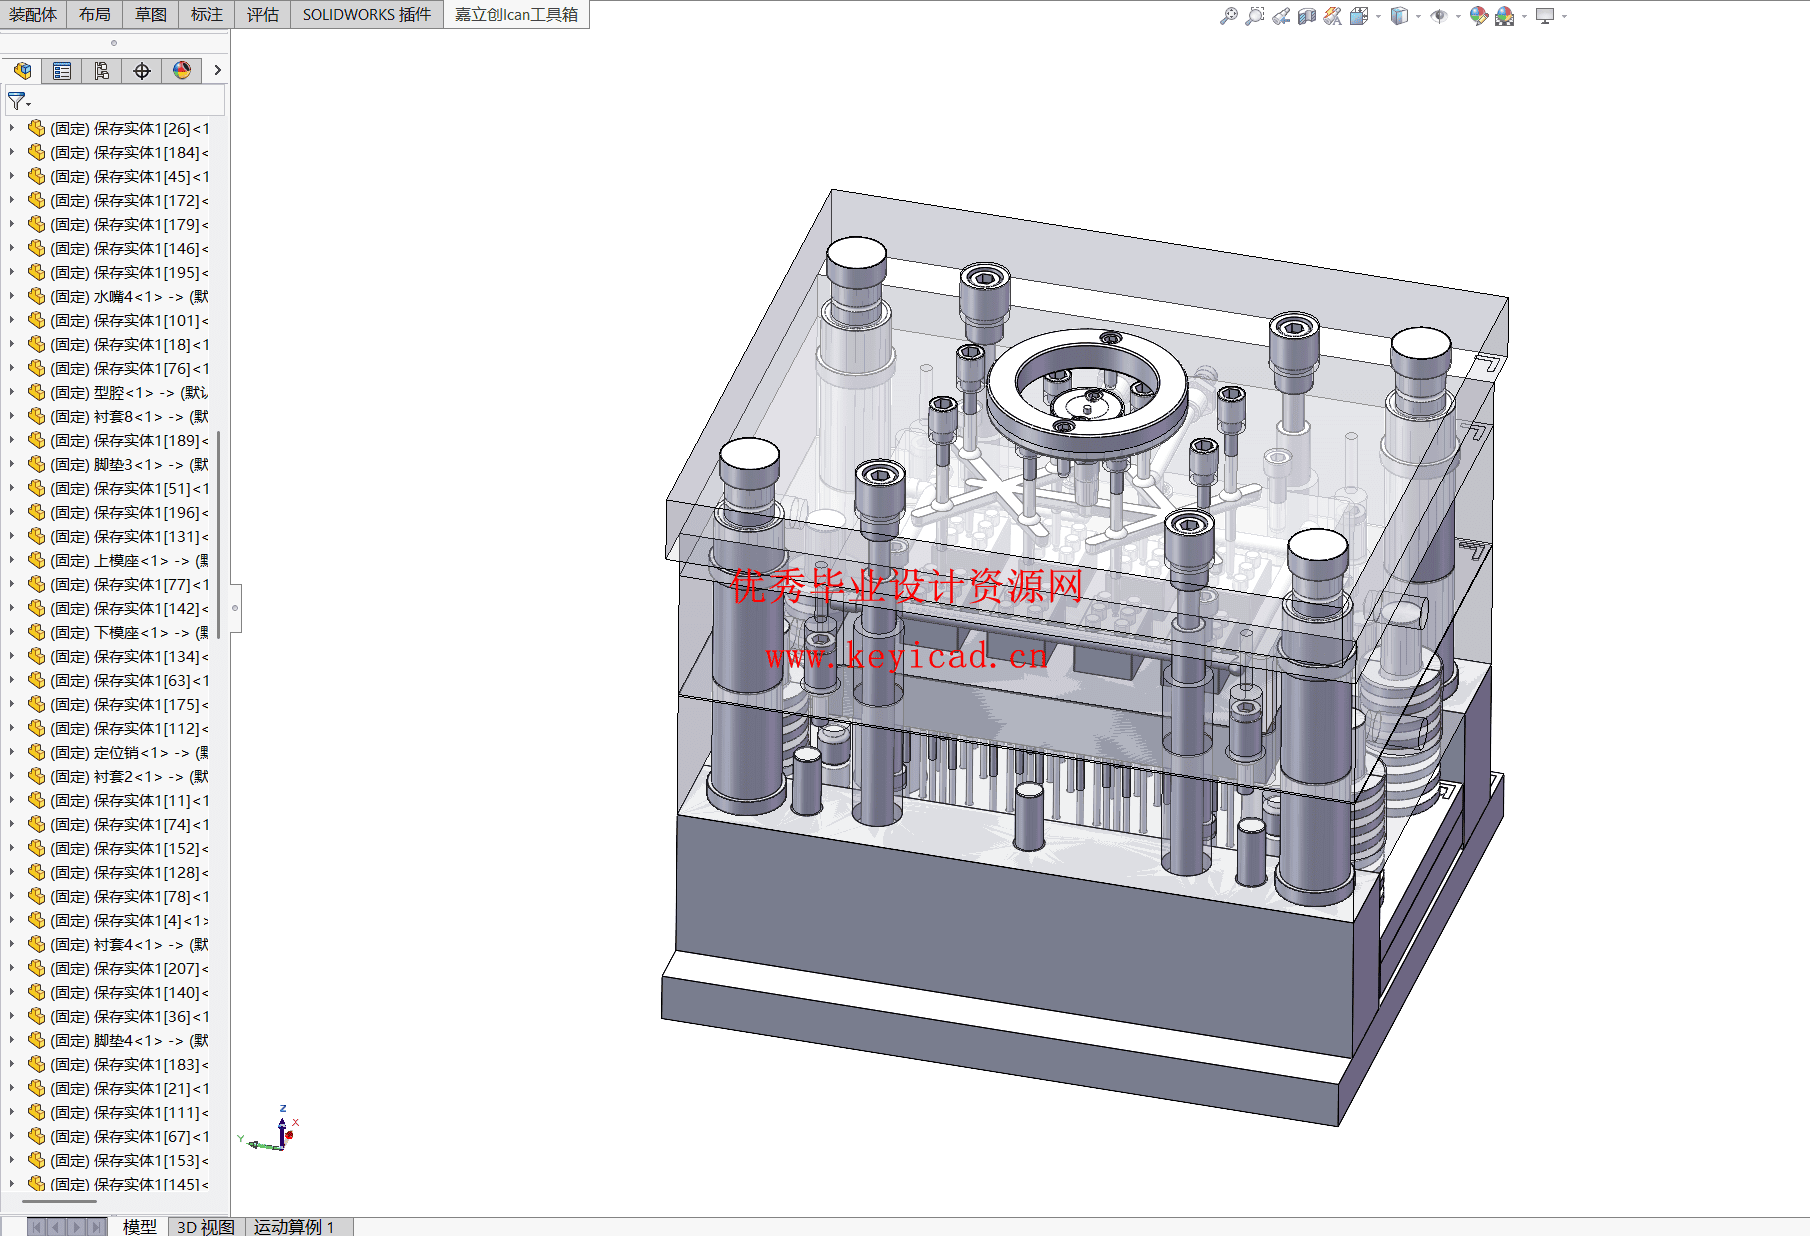Click the Previous View icon
Screen dimensions: 1810x1236
pyautogui.click(x=1281, y=16)
